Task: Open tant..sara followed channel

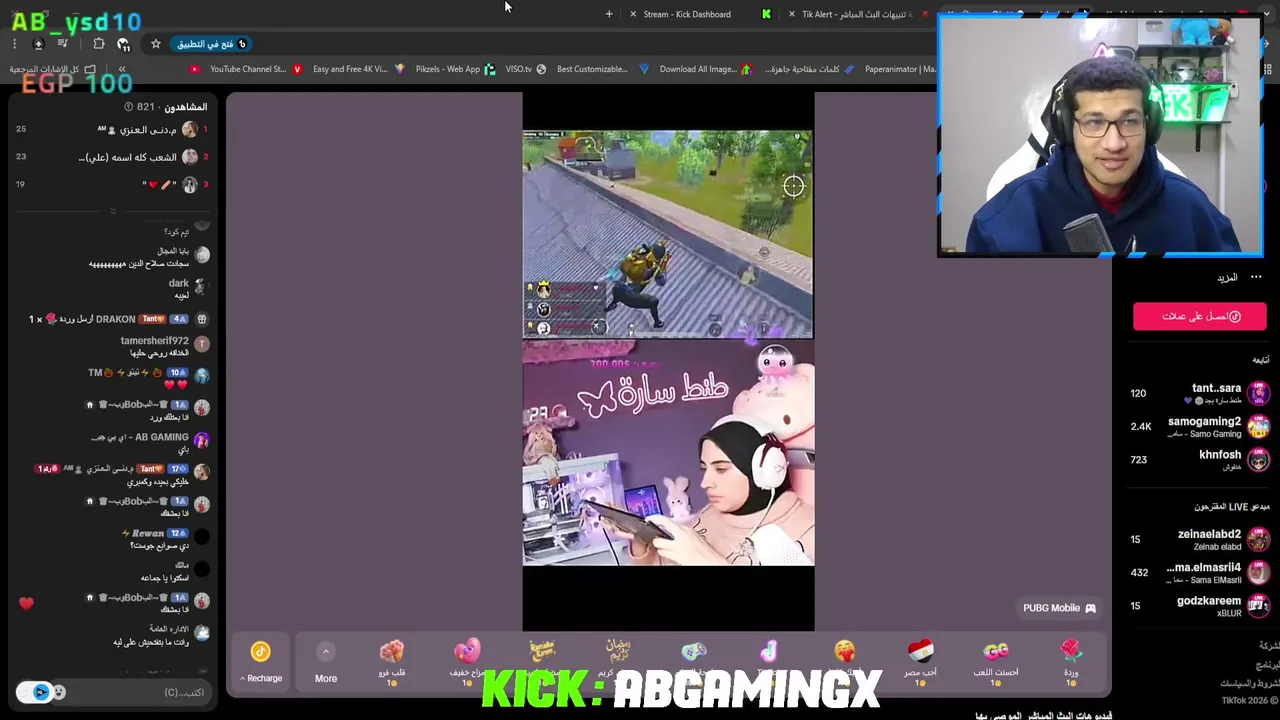Action: click(1200, 393)
